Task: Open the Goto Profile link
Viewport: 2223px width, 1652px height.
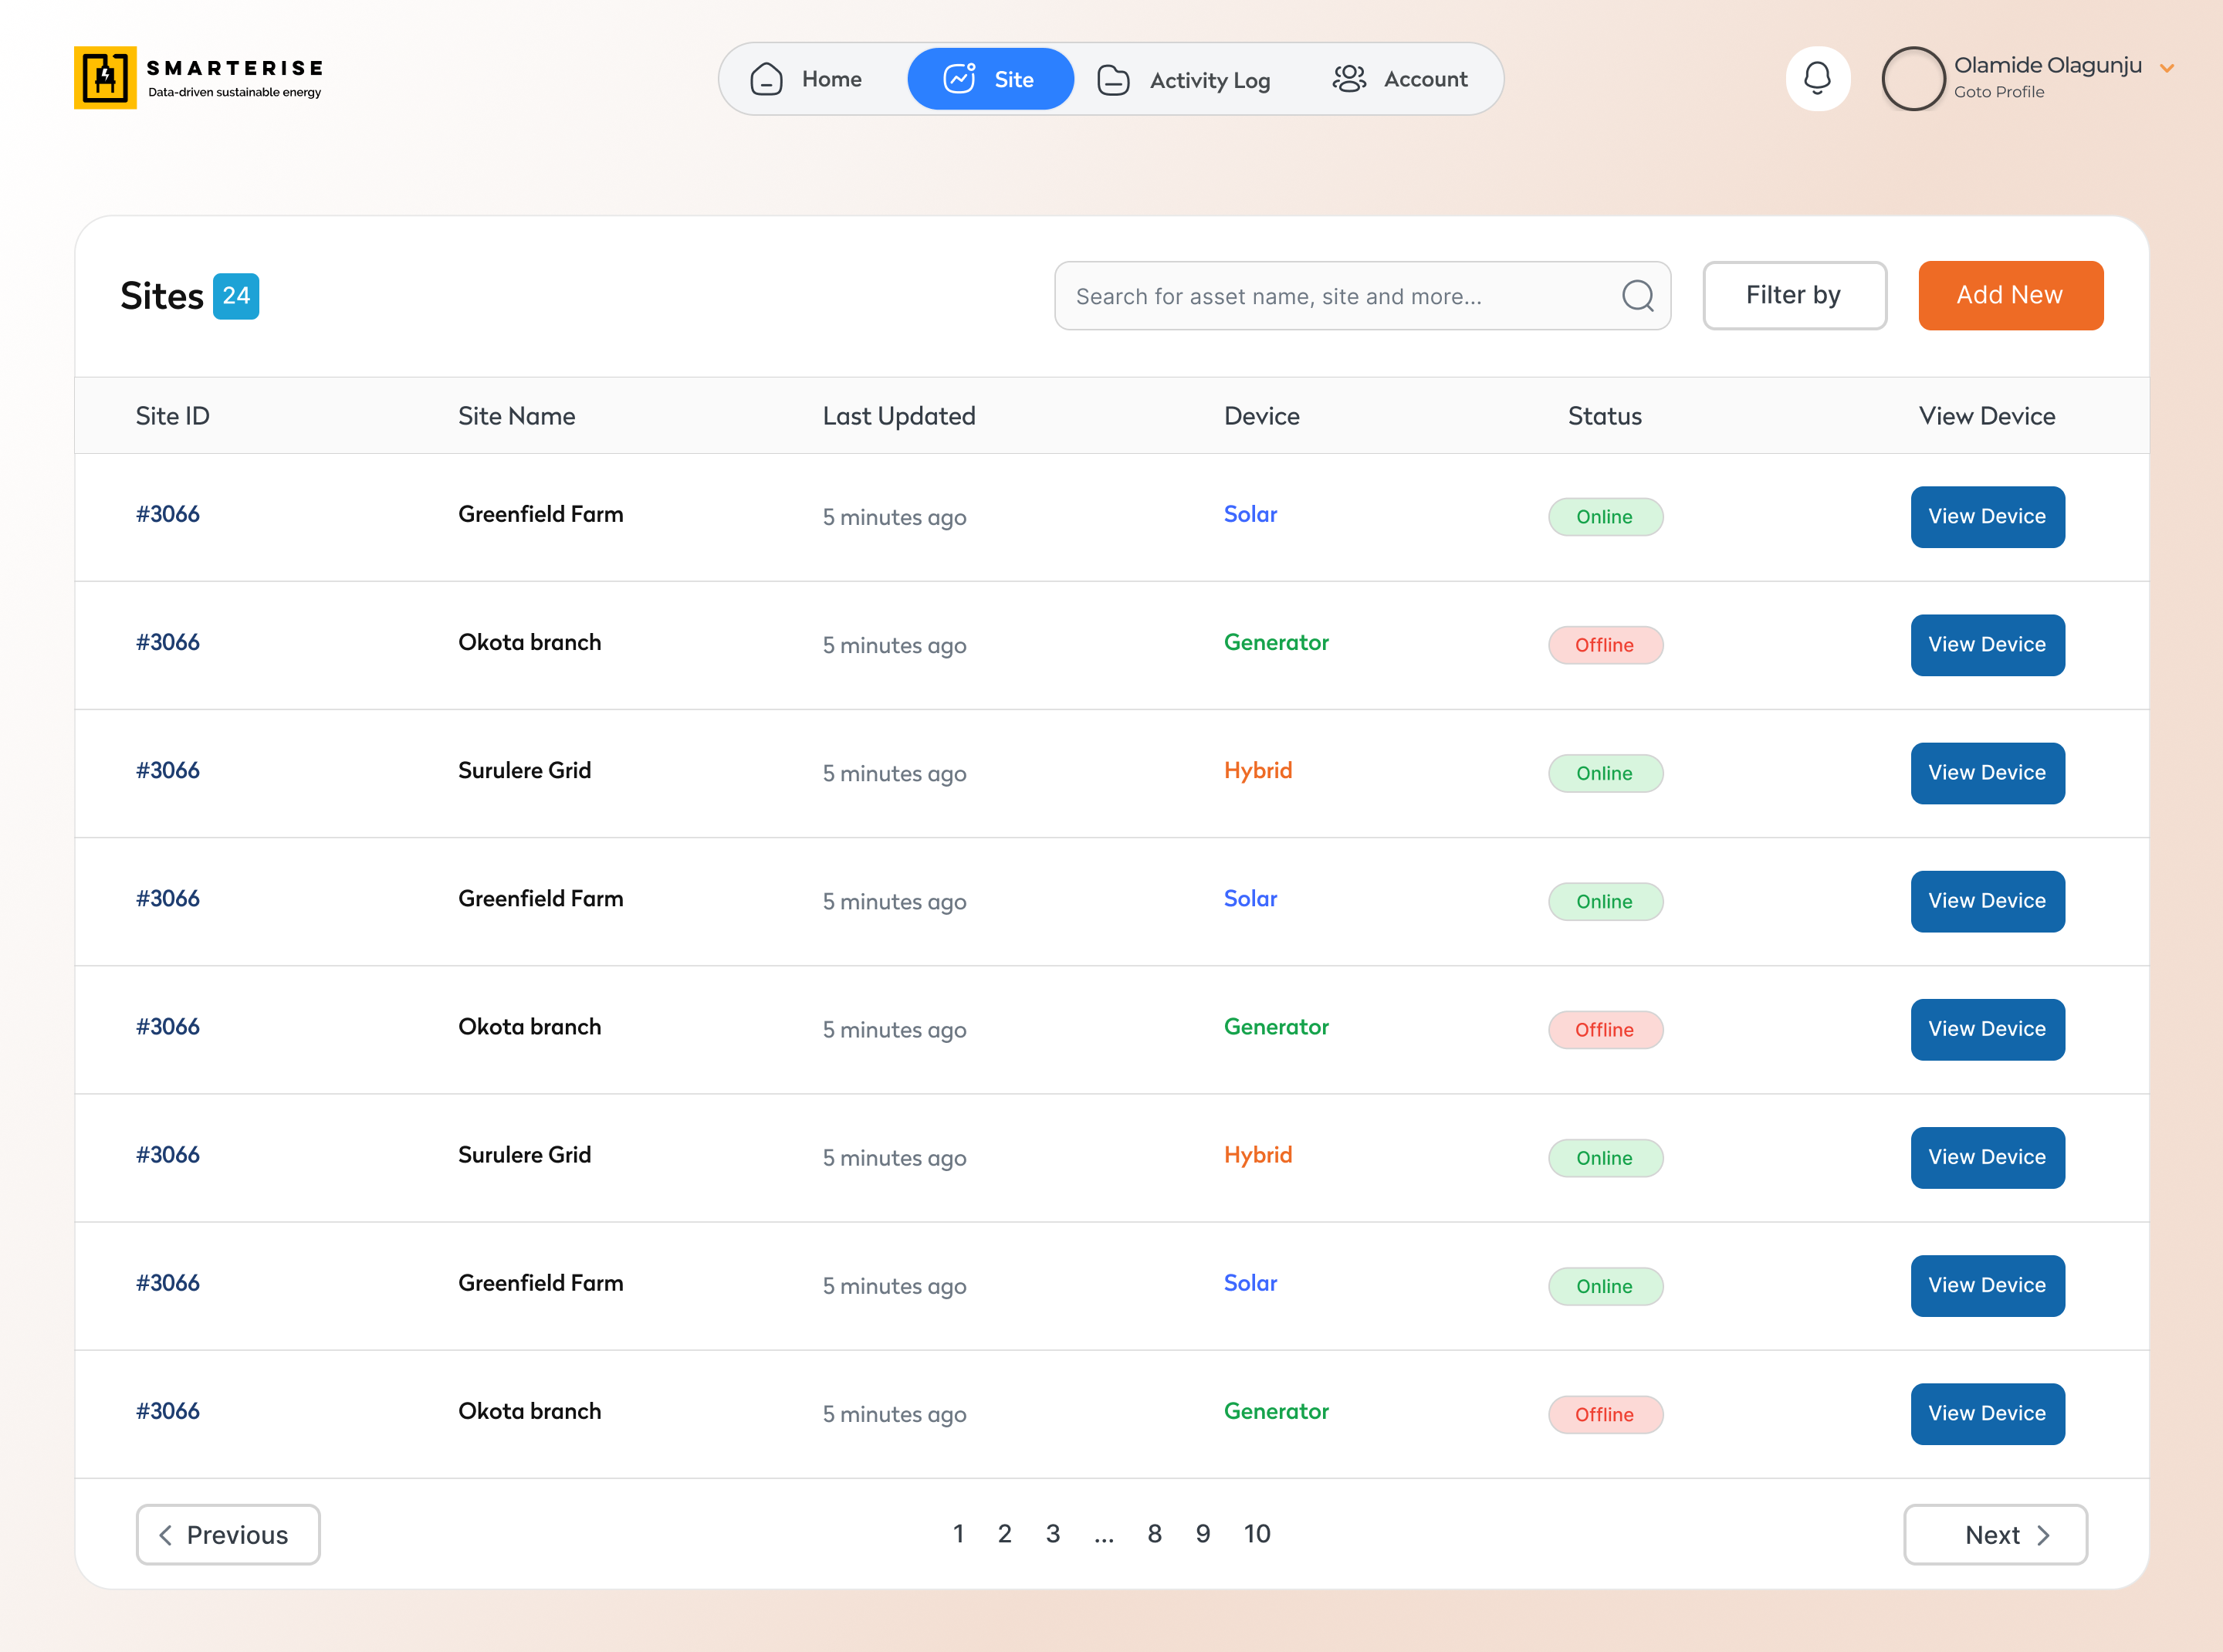Action: tap(1998, 92)
